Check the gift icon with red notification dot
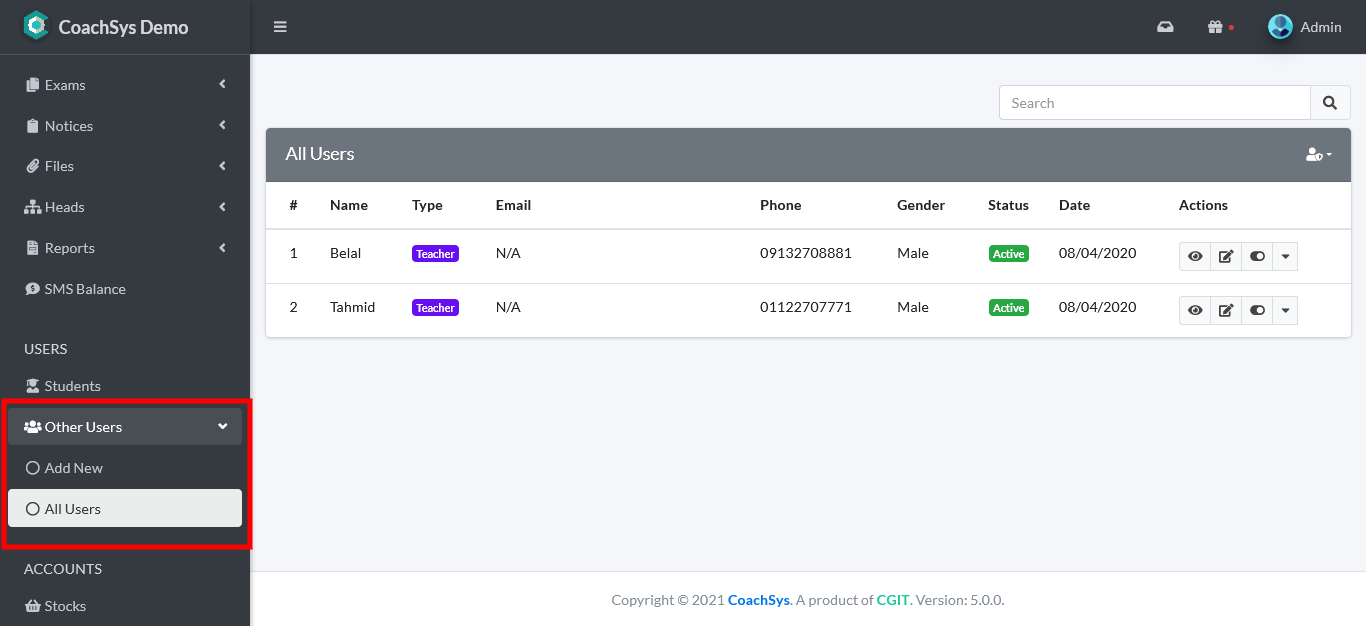Screen dimensions: 1366x626 1217,27
